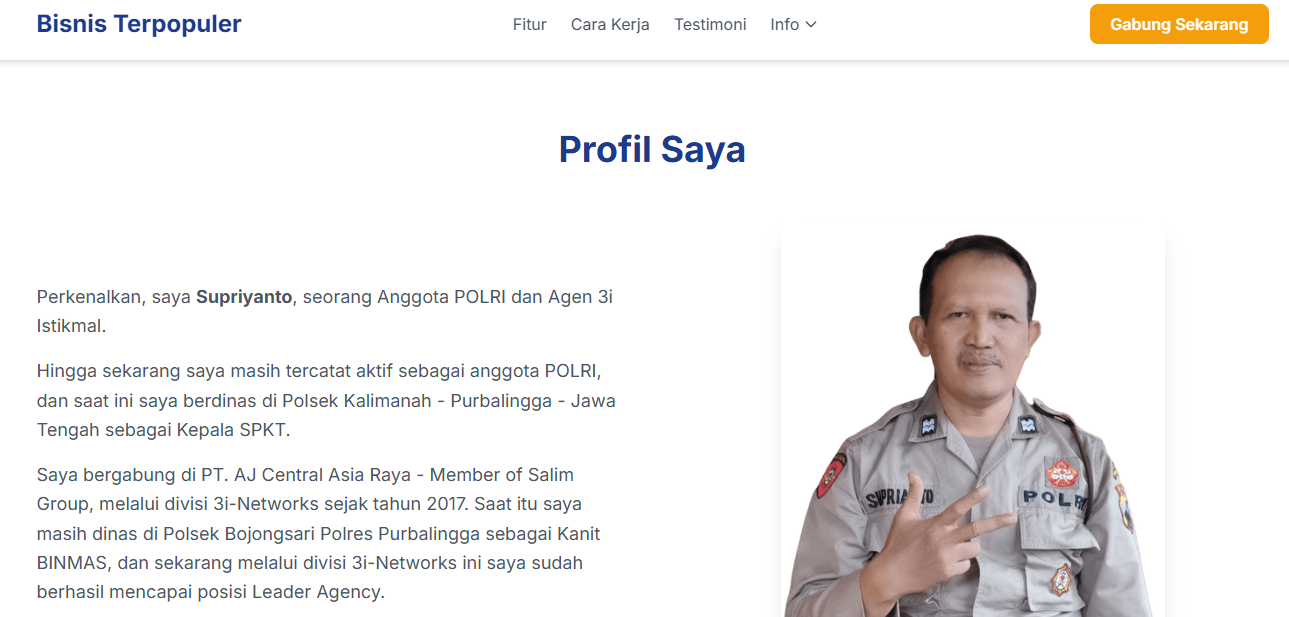Screen dimensions: 1289x617
Task: Expand the Info dropdown menu
Action: tap(794, 24)
